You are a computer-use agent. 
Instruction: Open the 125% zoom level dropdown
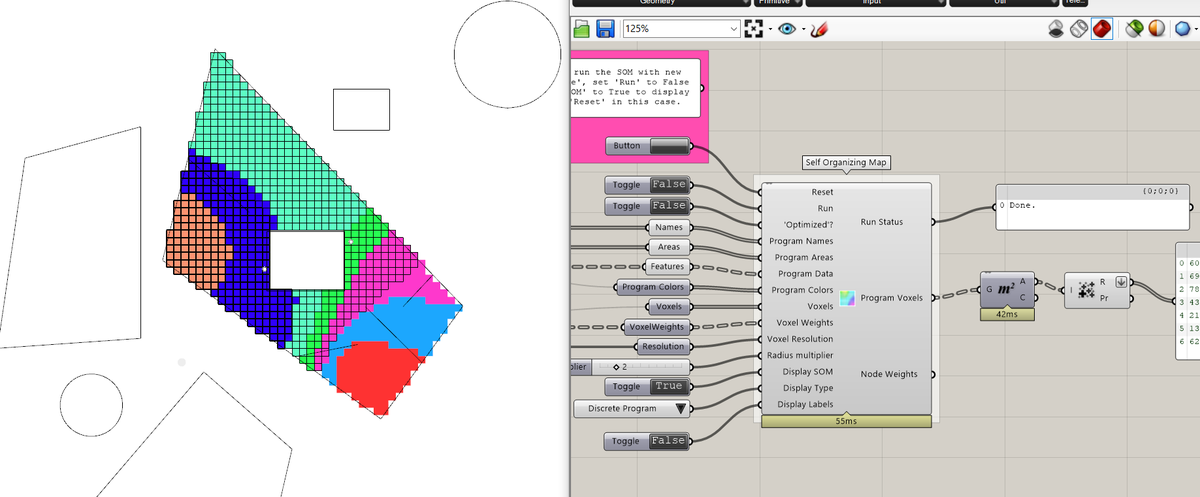coord(734,30)
